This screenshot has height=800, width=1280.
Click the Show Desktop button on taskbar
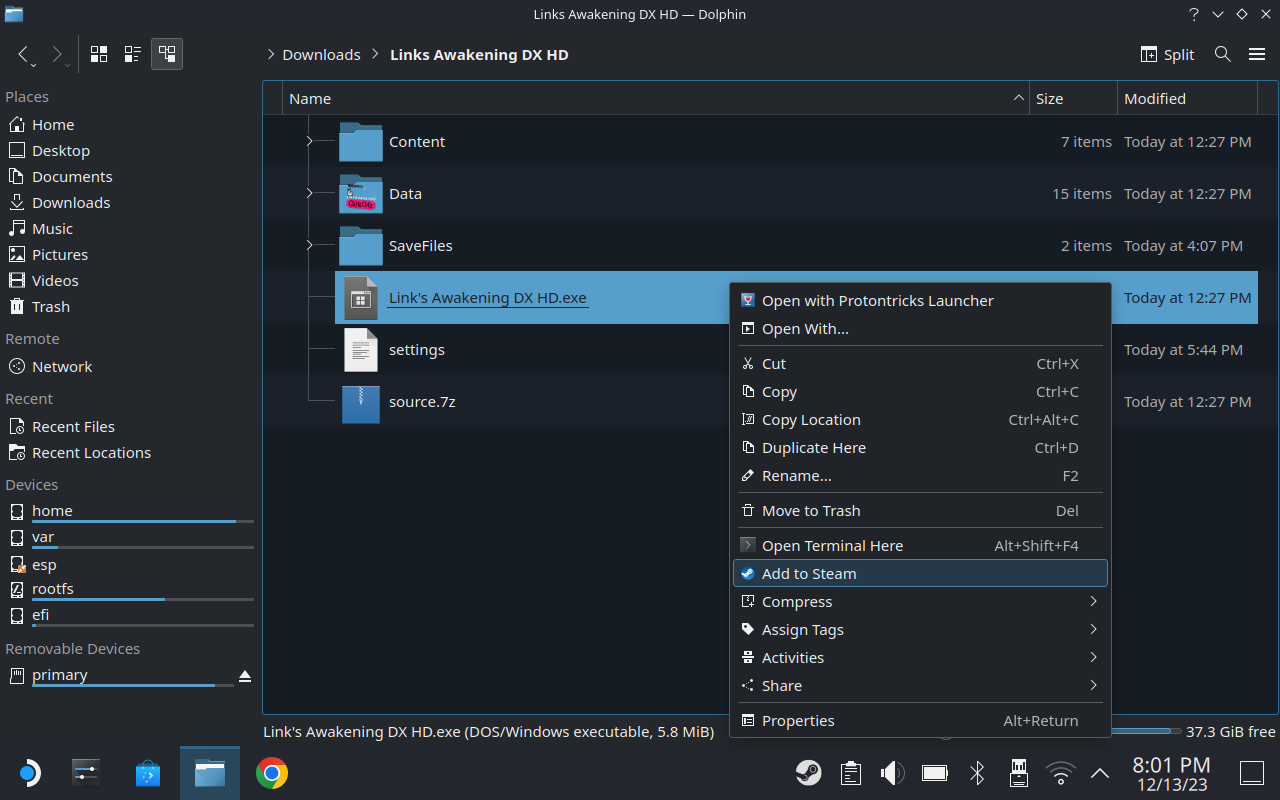pyautogui.click(x=1252, y=773)
